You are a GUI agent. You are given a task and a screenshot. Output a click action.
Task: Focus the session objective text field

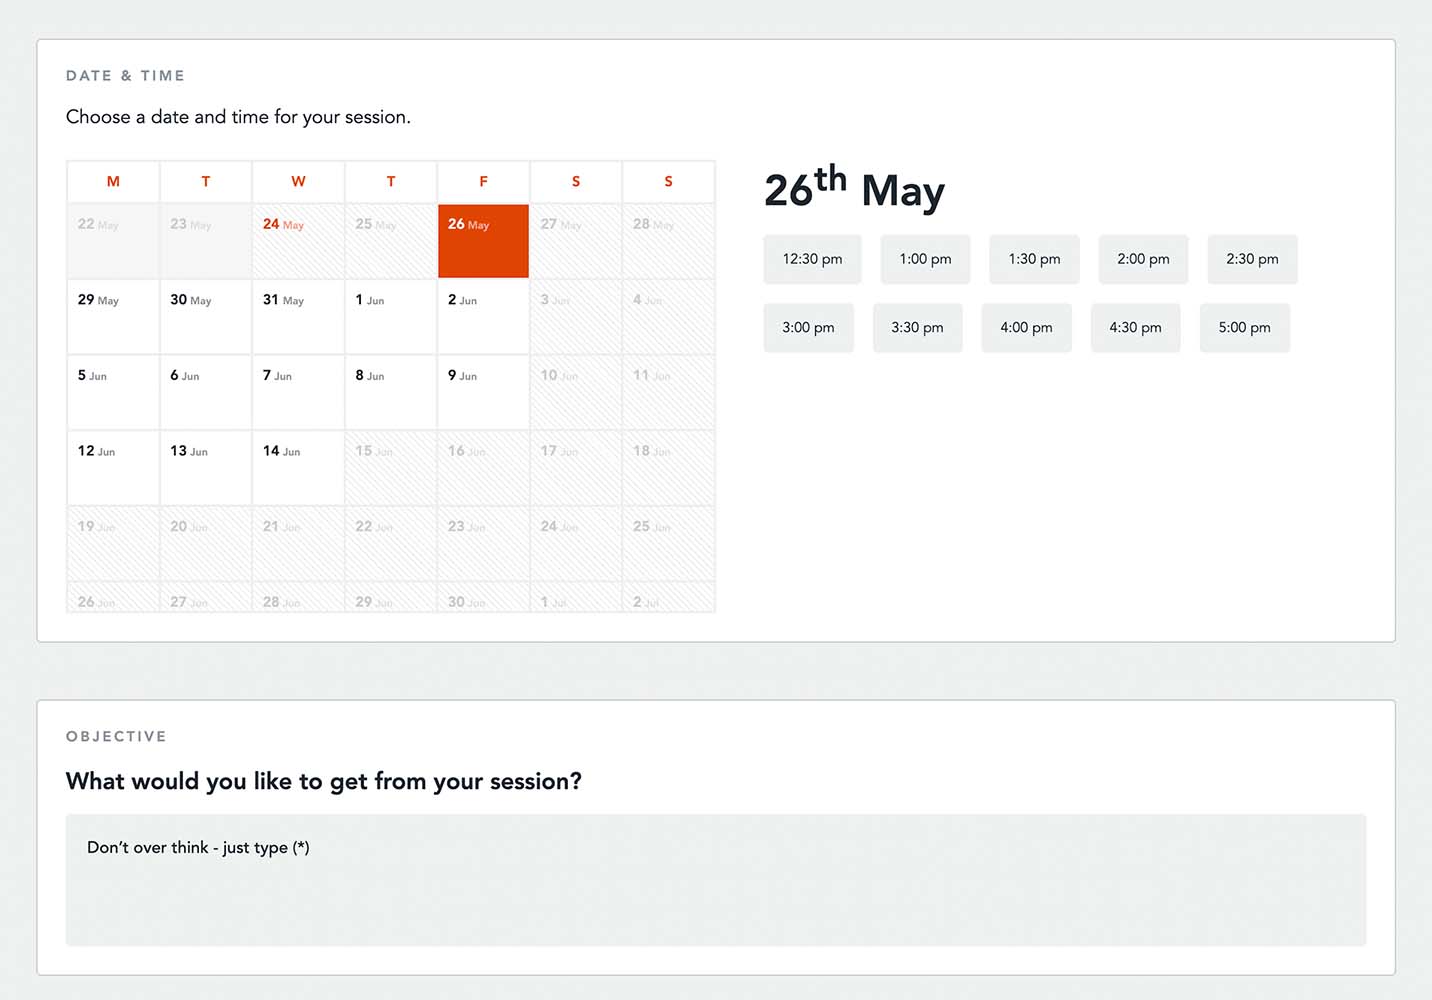[x=715, y=880]
